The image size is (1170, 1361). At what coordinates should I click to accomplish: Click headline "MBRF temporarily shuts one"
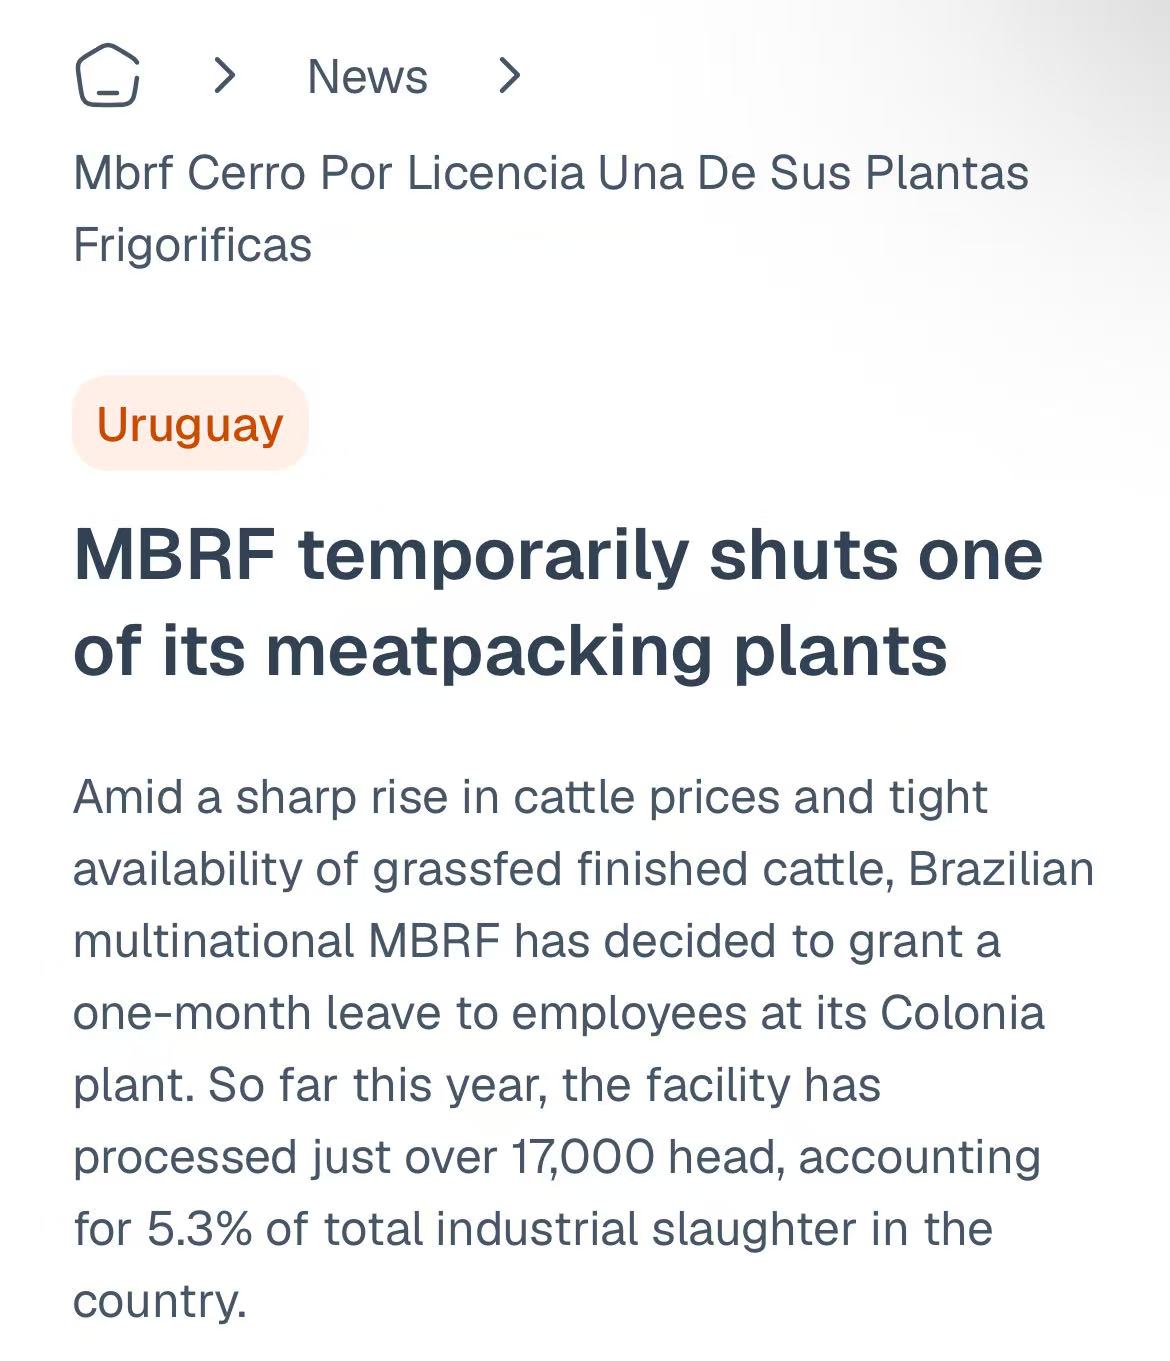pos(557,555)
